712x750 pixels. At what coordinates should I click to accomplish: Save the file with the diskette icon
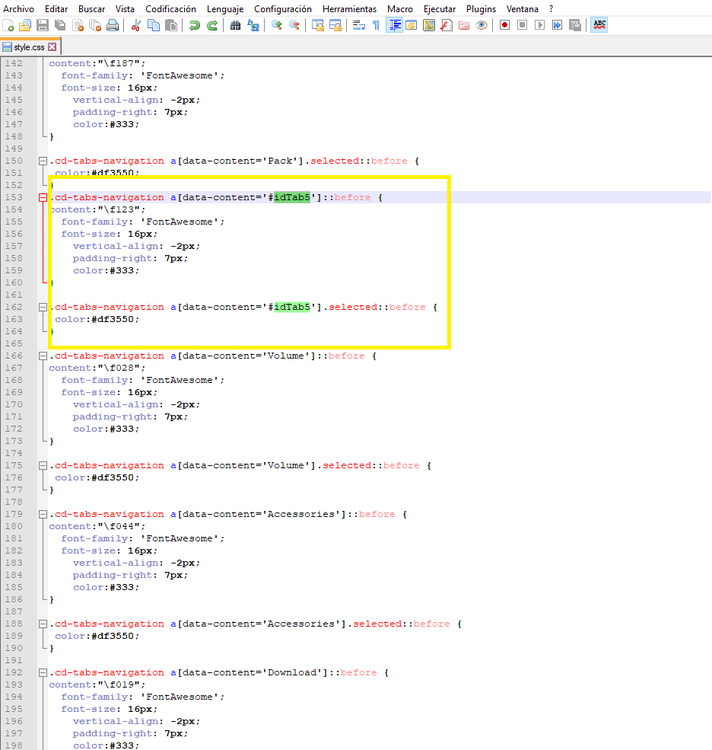click(x=44, y=25)
